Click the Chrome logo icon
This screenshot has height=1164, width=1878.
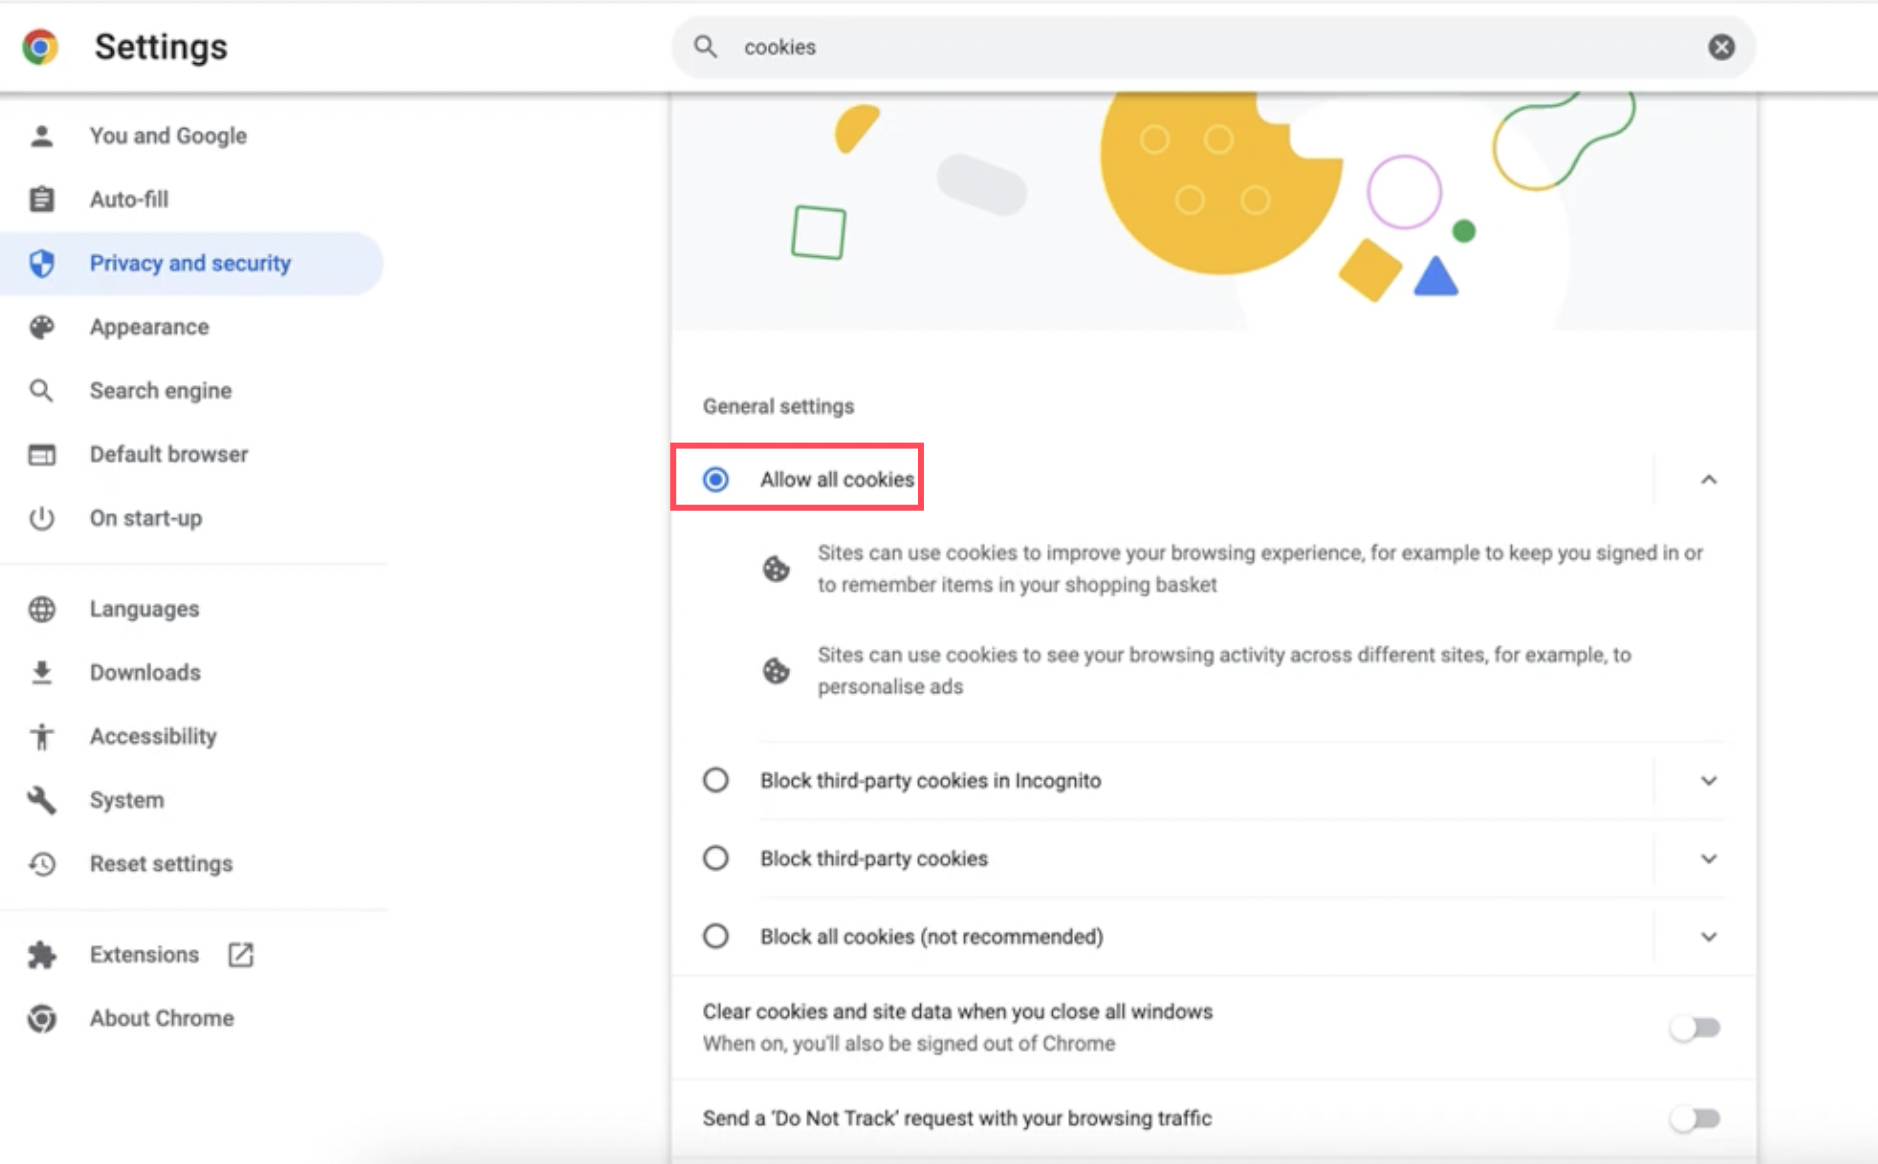pos(41,46)
